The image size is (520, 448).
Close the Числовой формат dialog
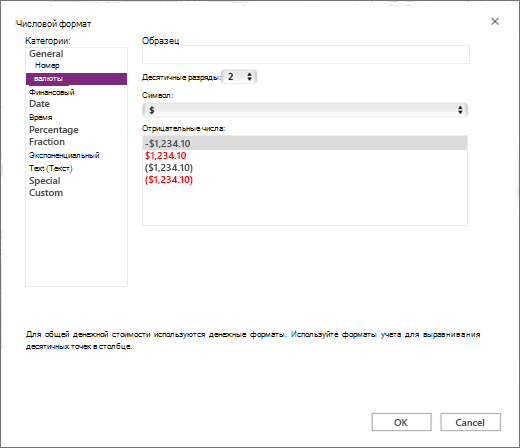(x=495, y=22)
